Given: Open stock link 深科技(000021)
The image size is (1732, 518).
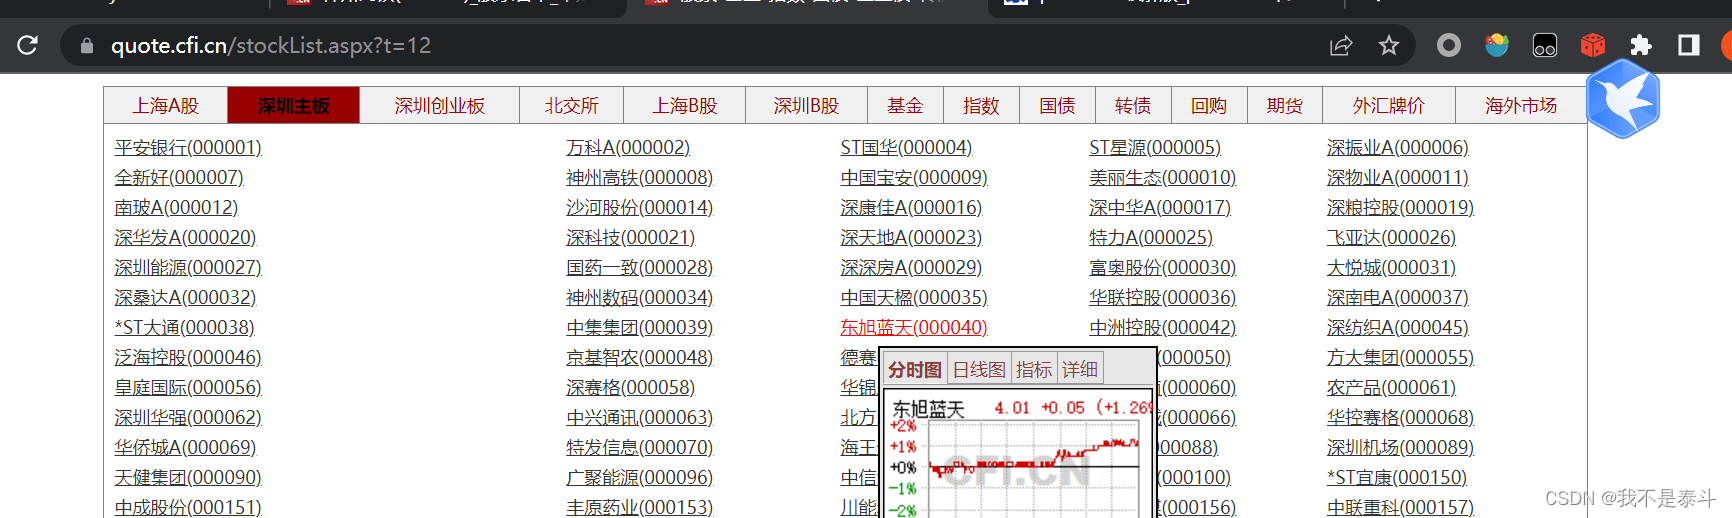Looking at the screenshot, I should point(631,238).
